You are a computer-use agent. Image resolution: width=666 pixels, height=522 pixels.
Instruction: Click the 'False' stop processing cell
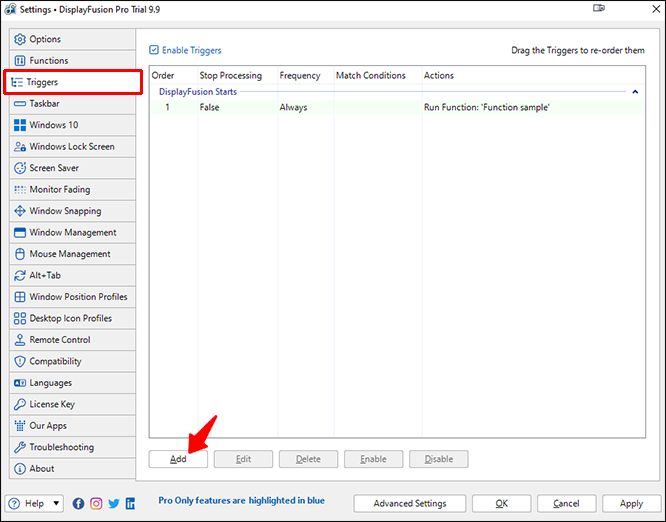(x=209, y=107)
